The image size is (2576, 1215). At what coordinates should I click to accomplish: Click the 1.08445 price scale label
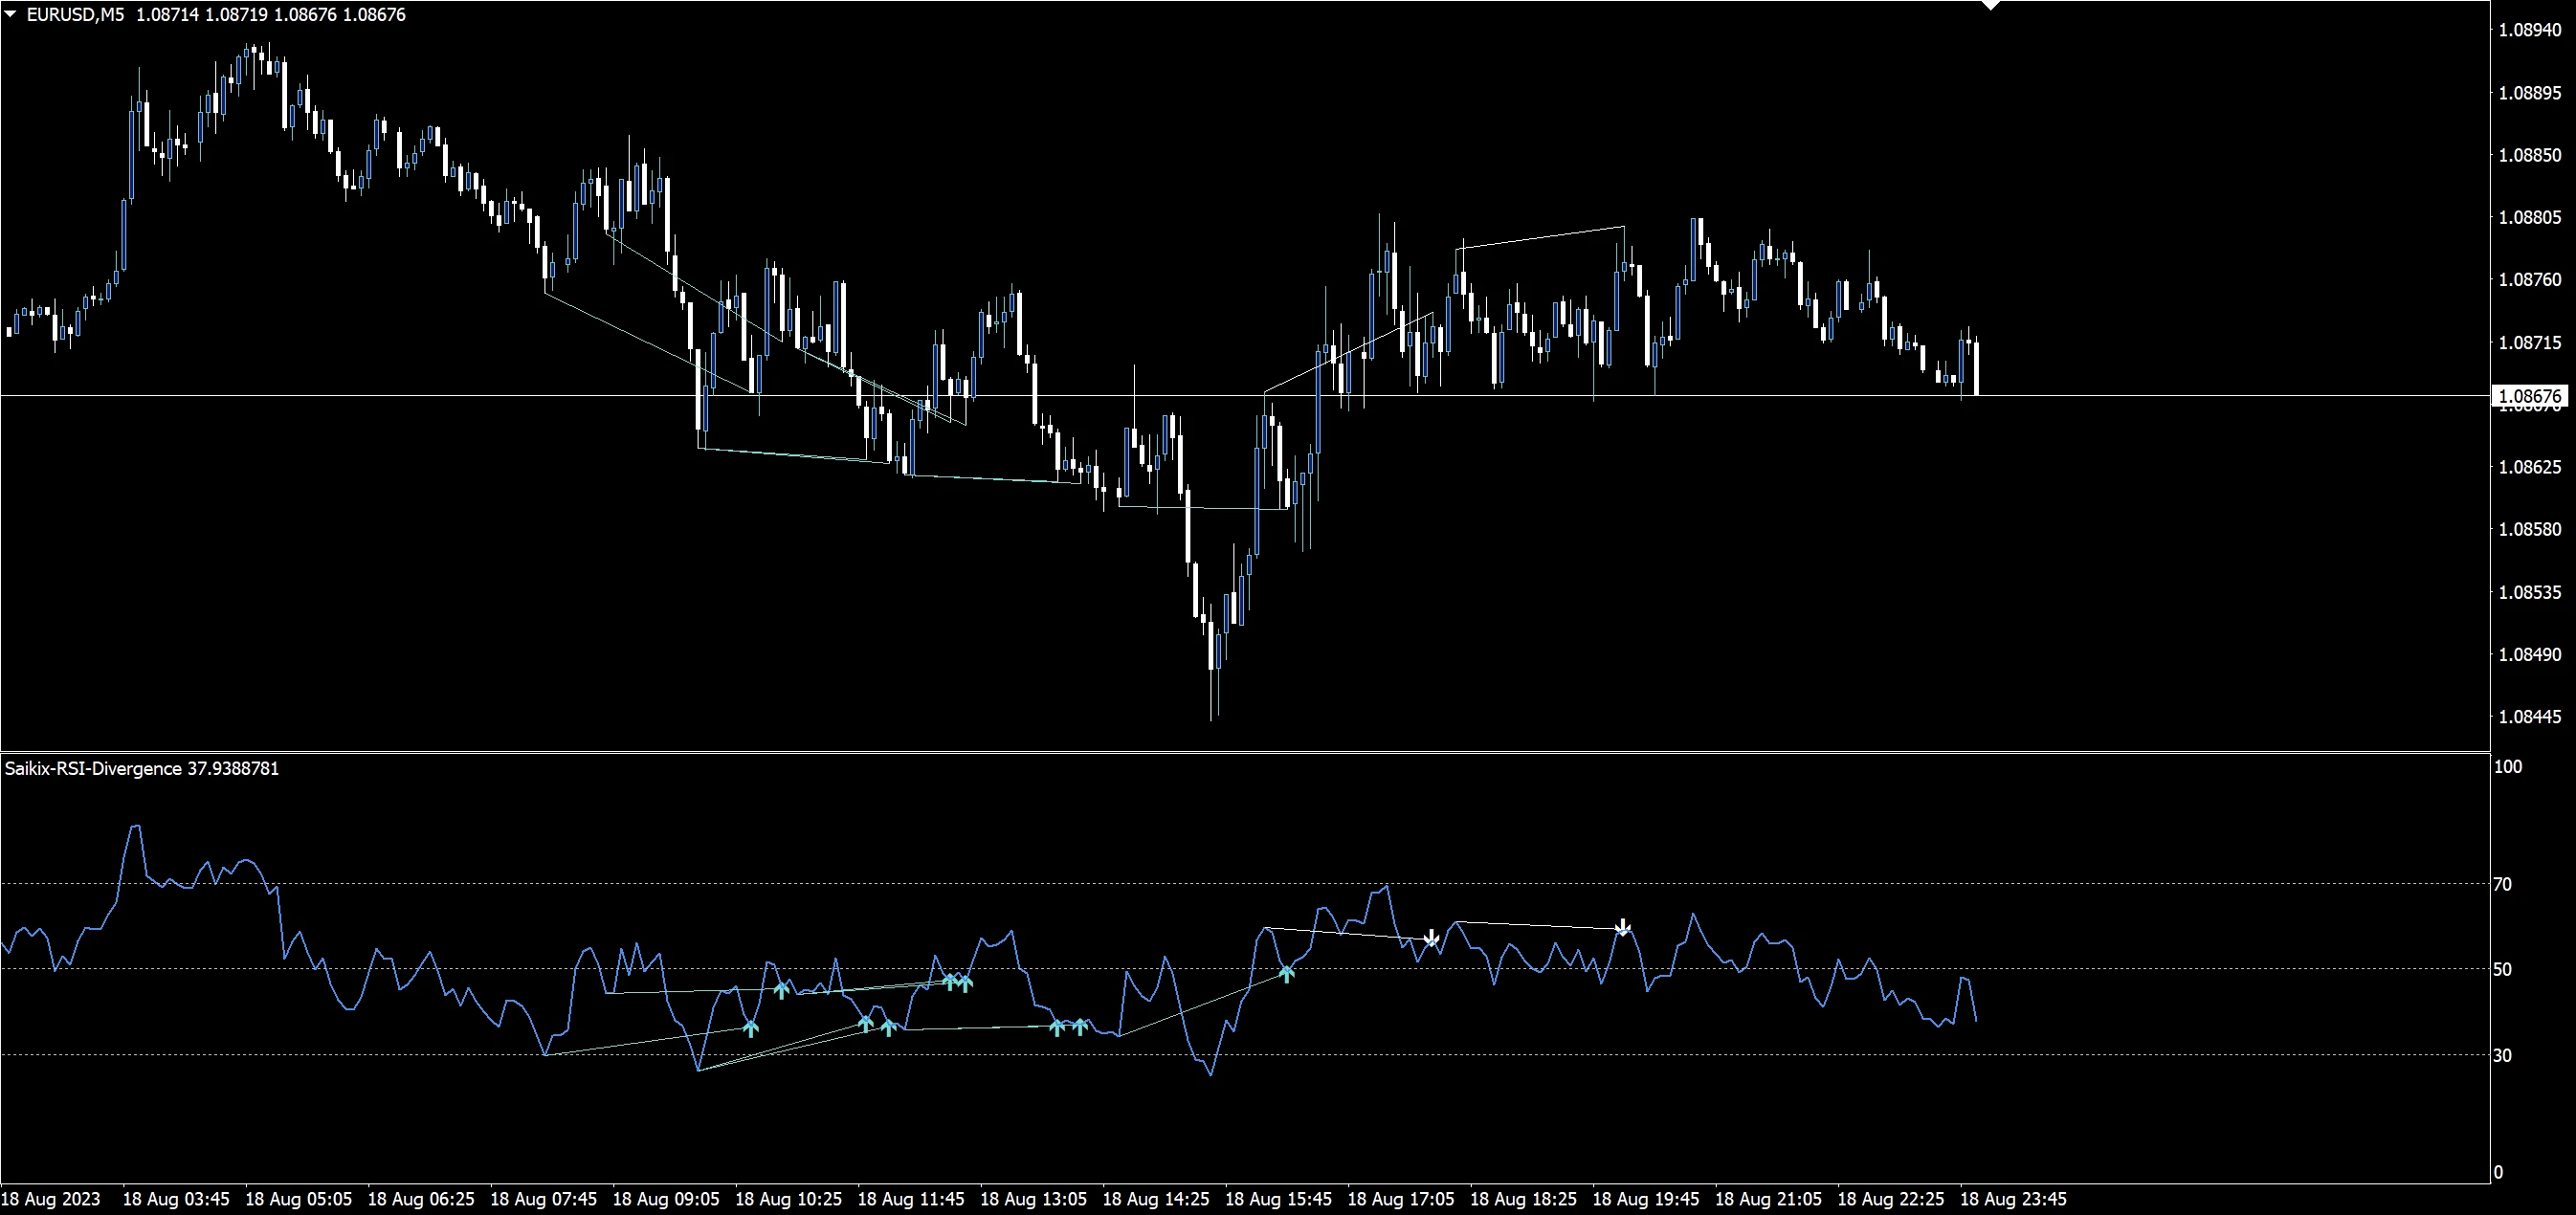(x=2529, y=717)
